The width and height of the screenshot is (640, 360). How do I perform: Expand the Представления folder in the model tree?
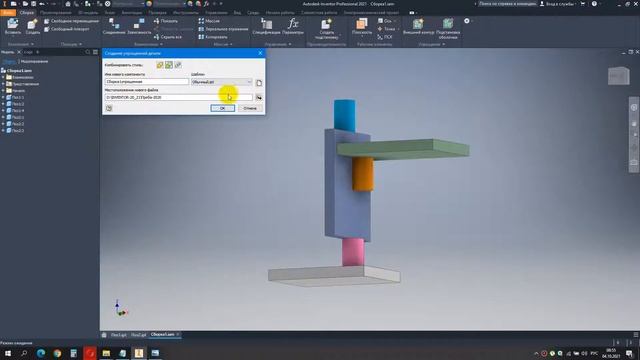[3, 84]
